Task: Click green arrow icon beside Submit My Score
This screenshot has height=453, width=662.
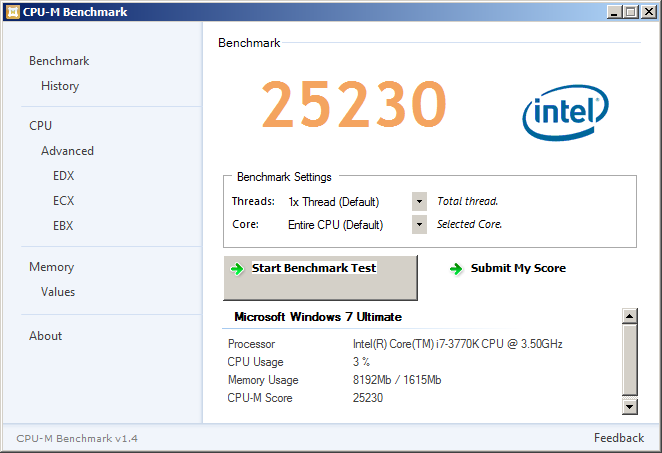Action: (456, 269)
